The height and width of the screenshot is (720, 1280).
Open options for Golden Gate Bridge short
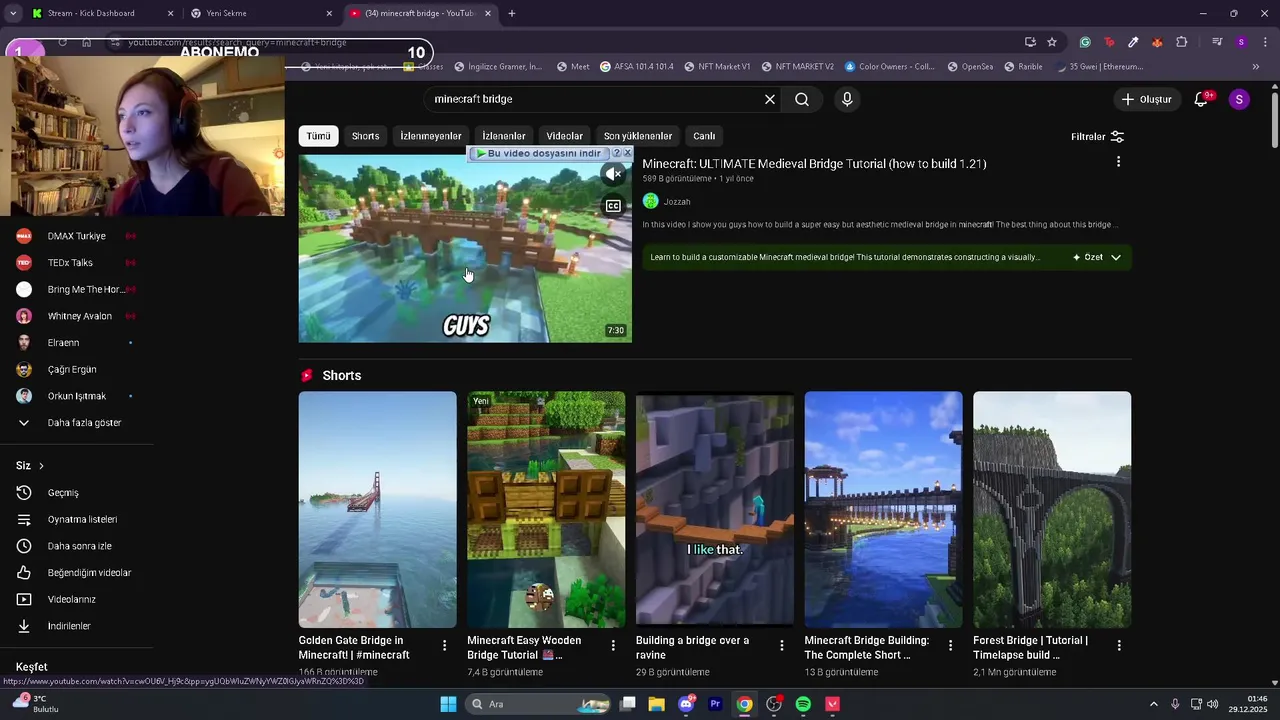445,646
